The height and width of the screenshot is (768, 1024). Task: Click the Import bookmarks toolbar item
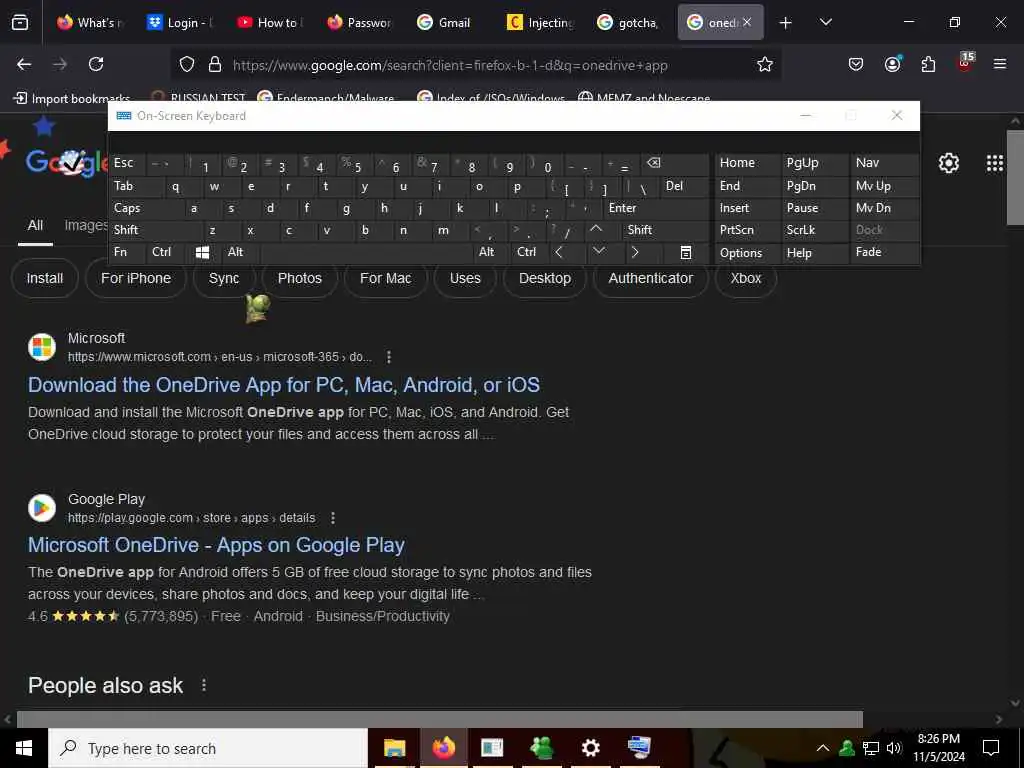(x=72, y=99)
